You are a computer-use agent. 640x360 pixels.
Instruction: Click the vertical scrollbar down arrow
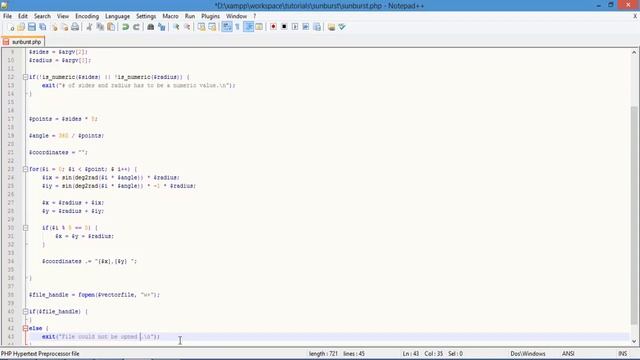click(x=634, y=341)
